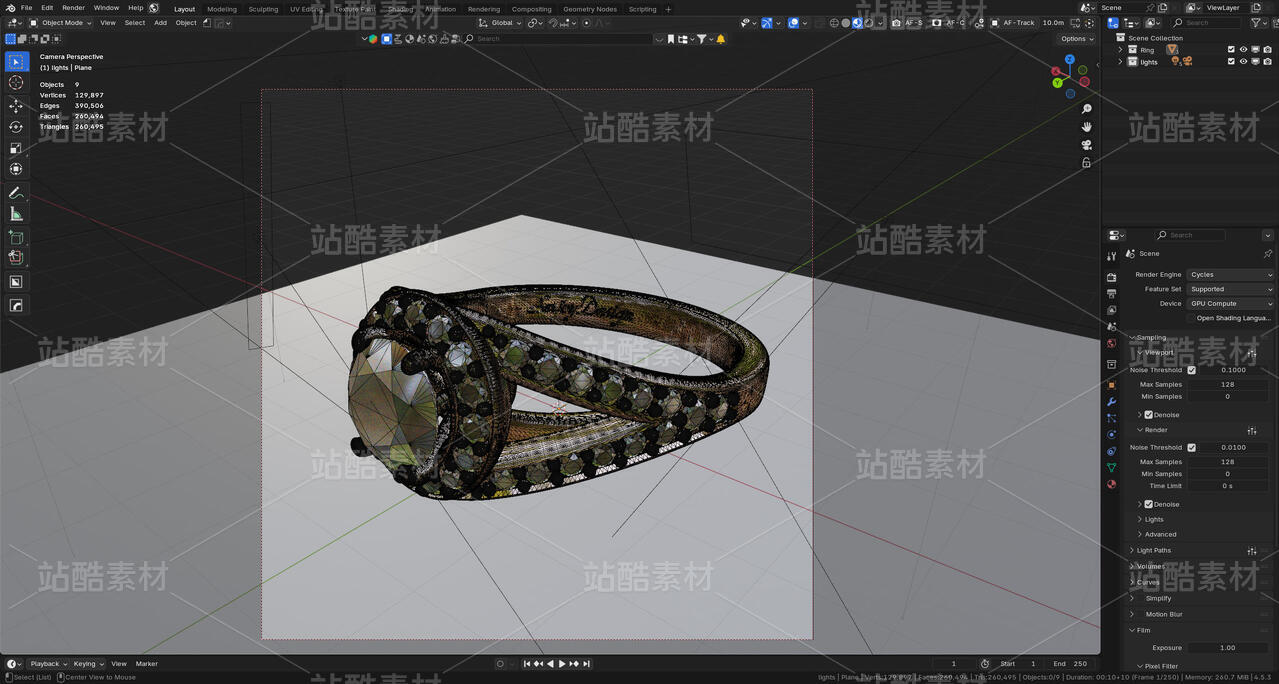
Task: Open the File menu
Action: (x=26, y=8)
